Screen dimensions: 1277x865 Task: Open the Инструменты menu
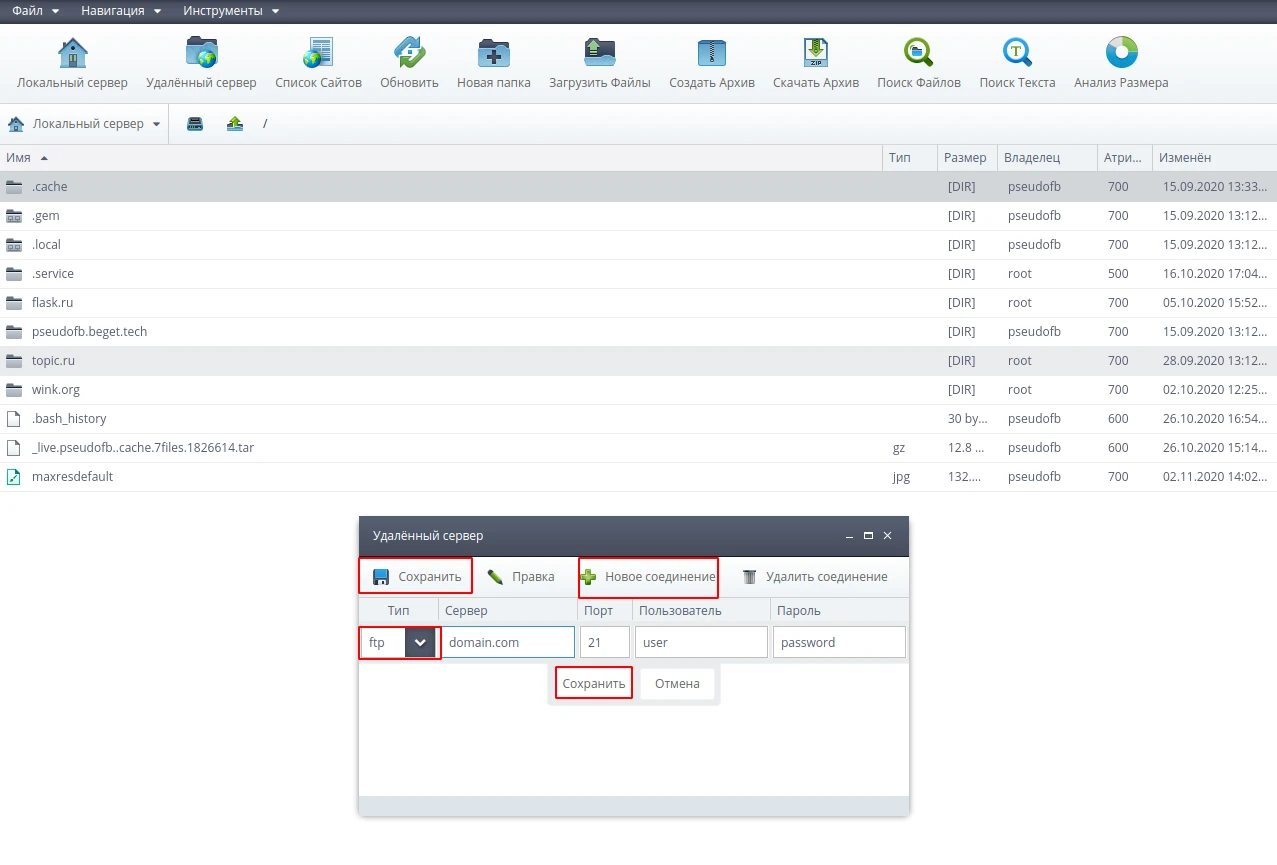coord(231,11)
